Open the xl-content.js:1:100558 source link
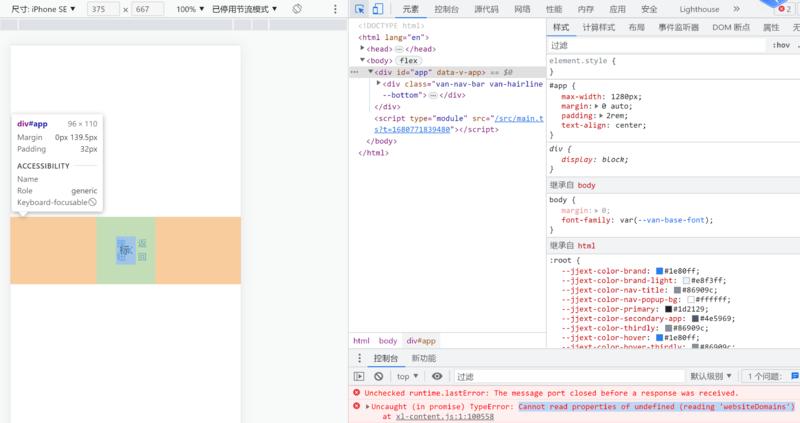The image size is (800, 423). (444, 416)
